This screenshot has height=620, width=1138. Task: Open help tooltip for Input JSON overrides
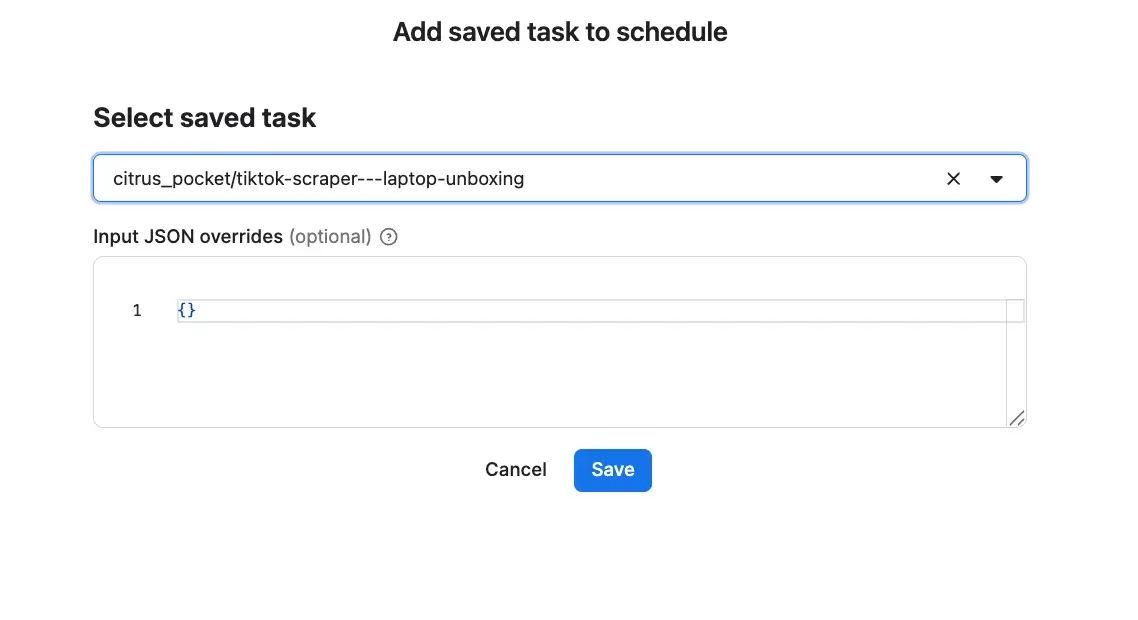[389, 237]
